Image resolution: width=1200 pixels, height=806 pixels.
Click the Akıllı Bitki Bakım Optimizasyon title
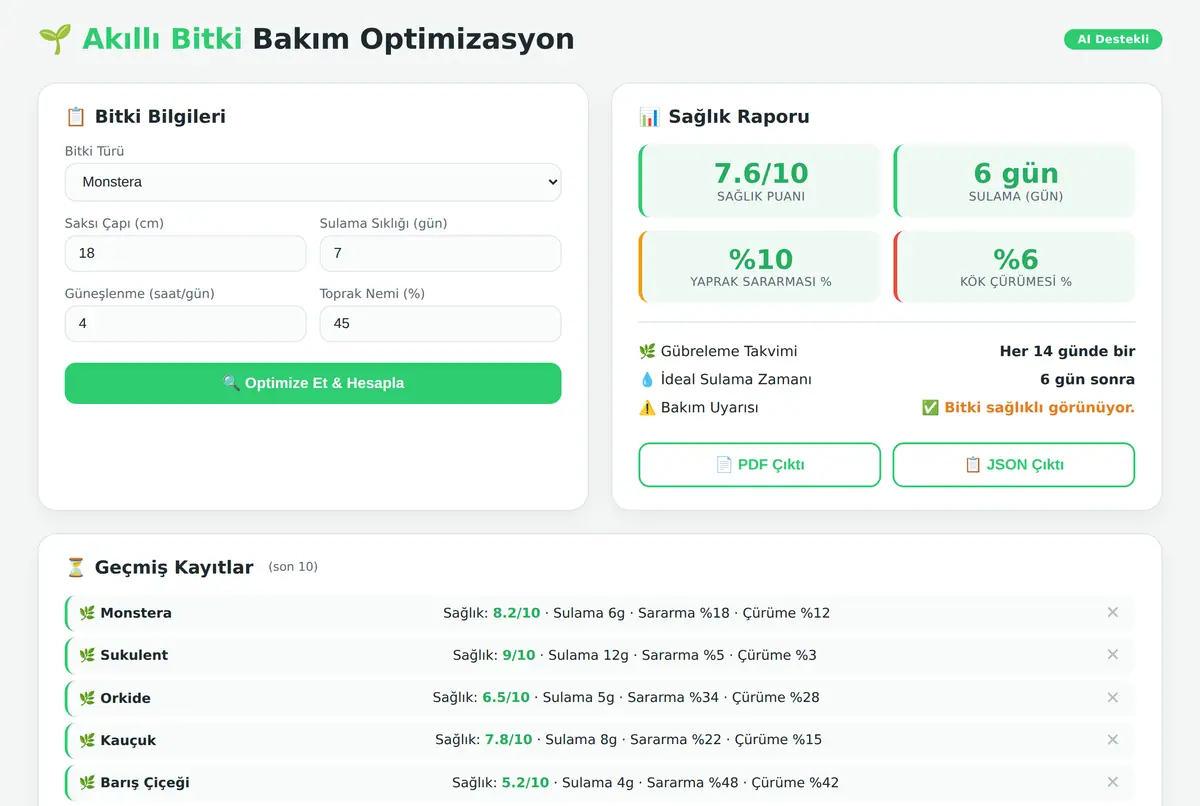point(328,39)
